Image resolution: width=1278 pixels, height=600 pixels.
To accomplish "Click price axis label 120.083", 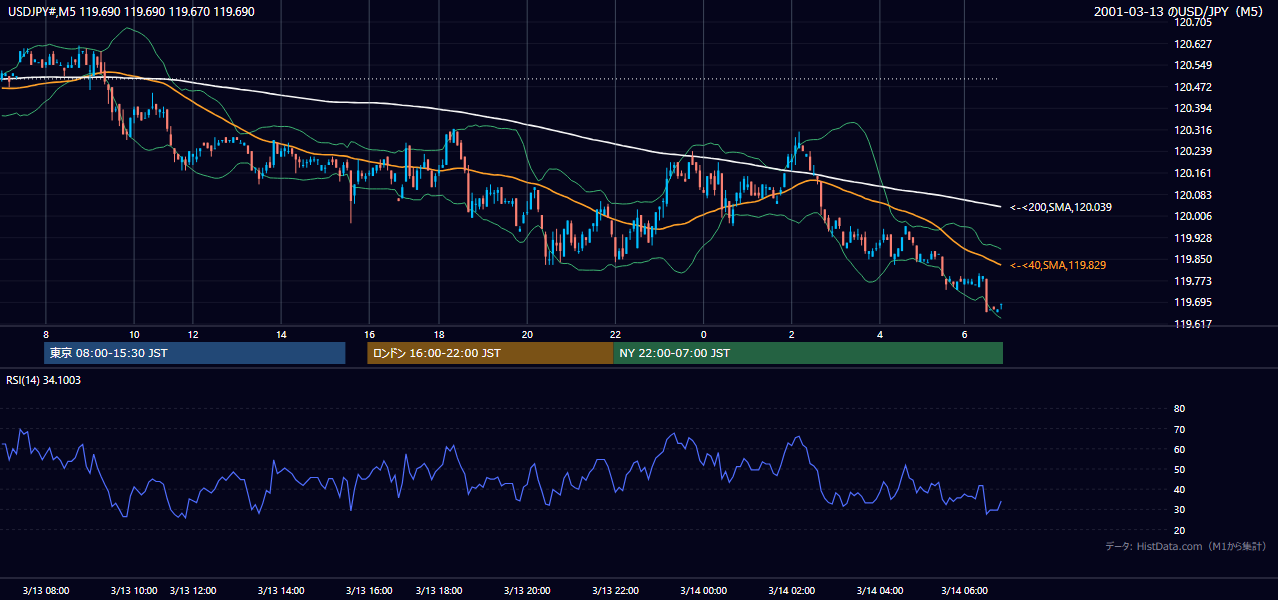I will coord(1193,195).
